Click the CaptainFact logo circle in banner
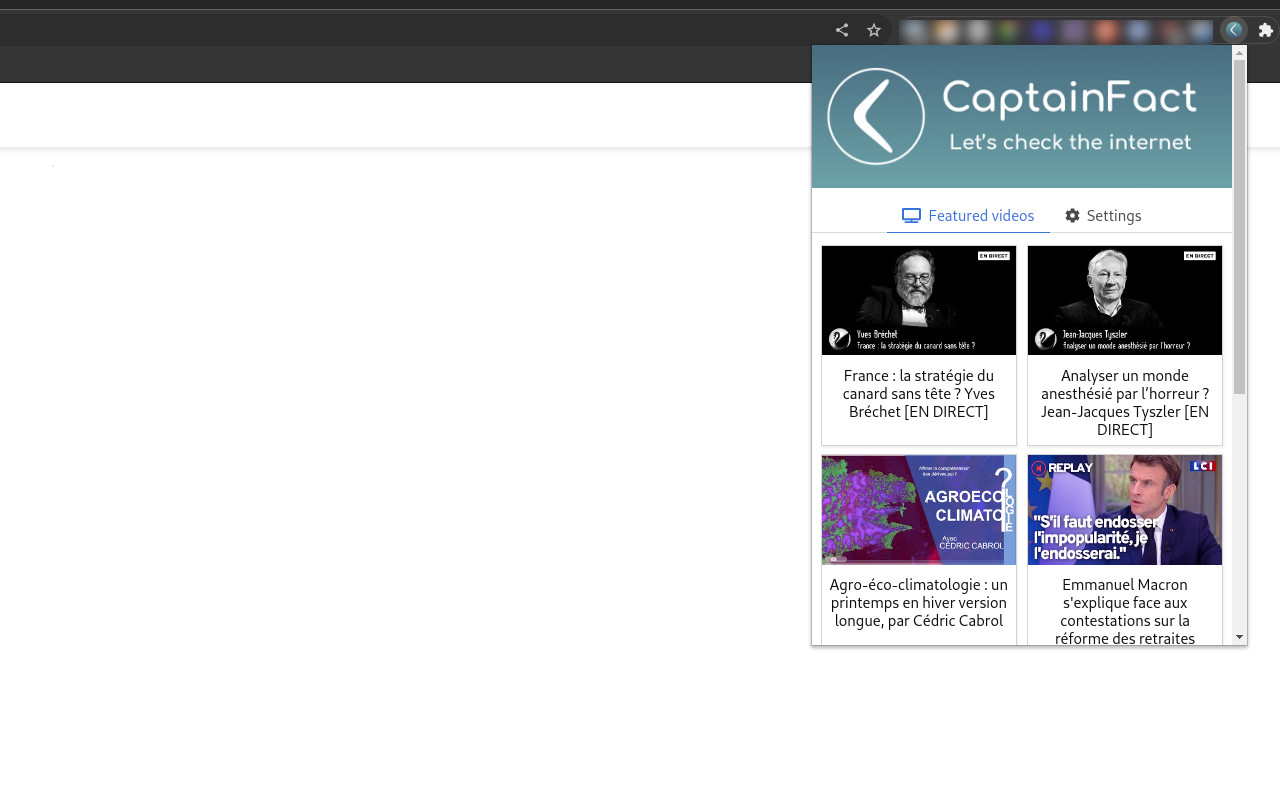Screen dimensions: 1280x800 click(x=876, y=116)
